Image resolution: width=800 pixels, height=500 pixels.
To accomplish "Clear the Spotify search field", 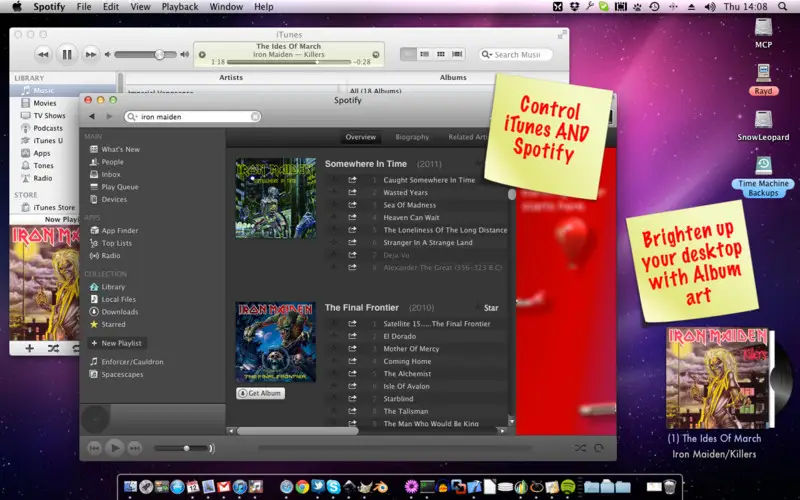I will click(255, 117).
